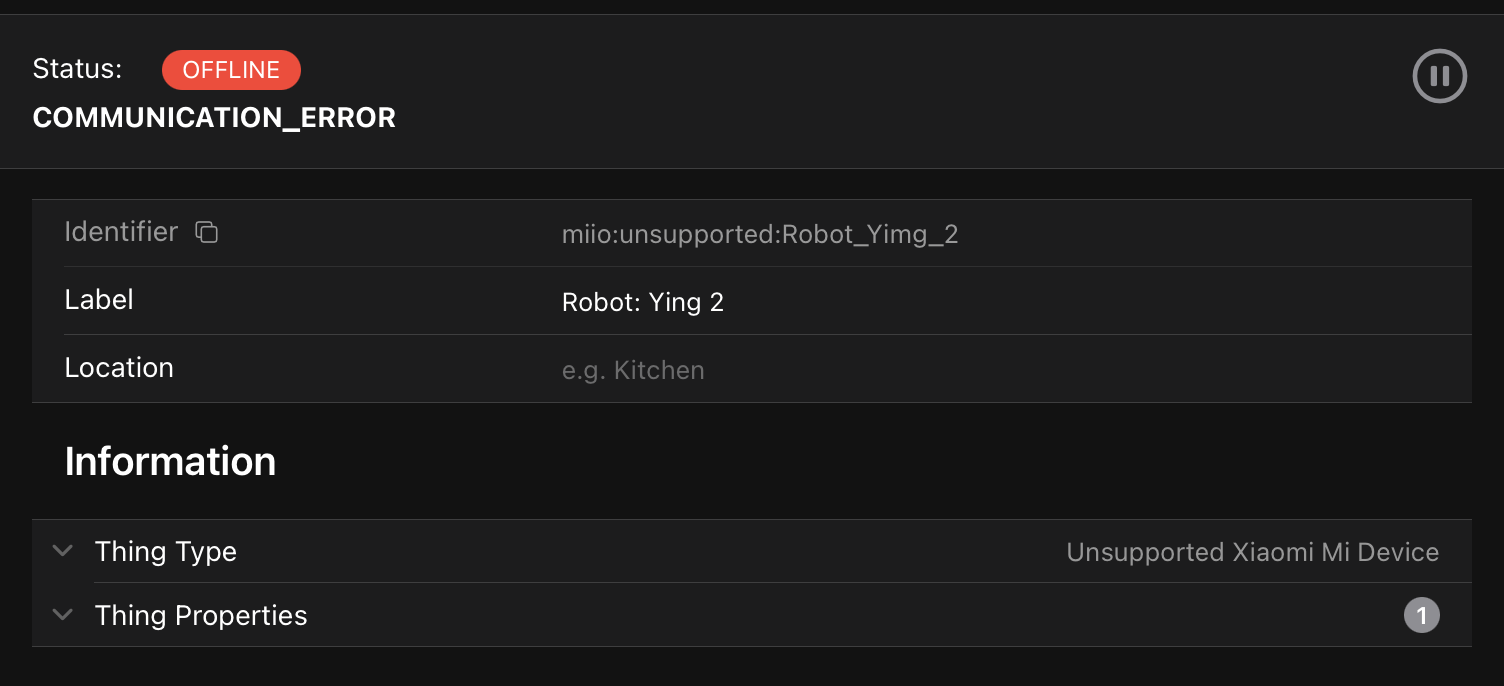Click the Thing Properties count badge
This screenshot has width=1504, height=686.
1421,616
